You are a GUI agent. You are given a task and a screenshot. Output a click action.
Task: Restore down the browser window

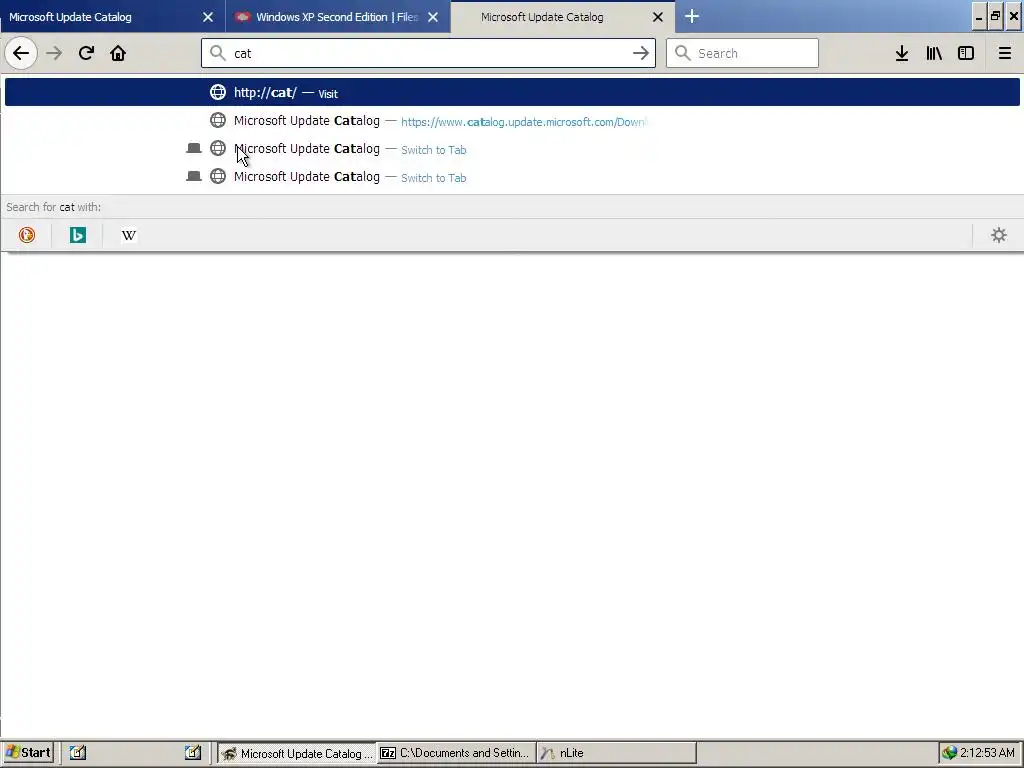[x=995, y=17]
